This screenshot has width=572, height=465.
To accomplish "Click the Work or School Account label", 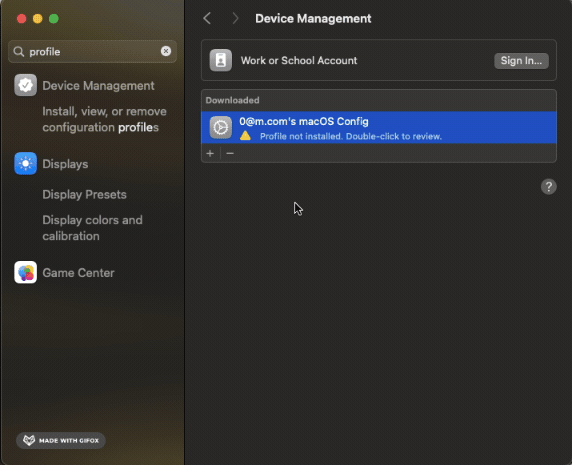I will pos(299,61).
